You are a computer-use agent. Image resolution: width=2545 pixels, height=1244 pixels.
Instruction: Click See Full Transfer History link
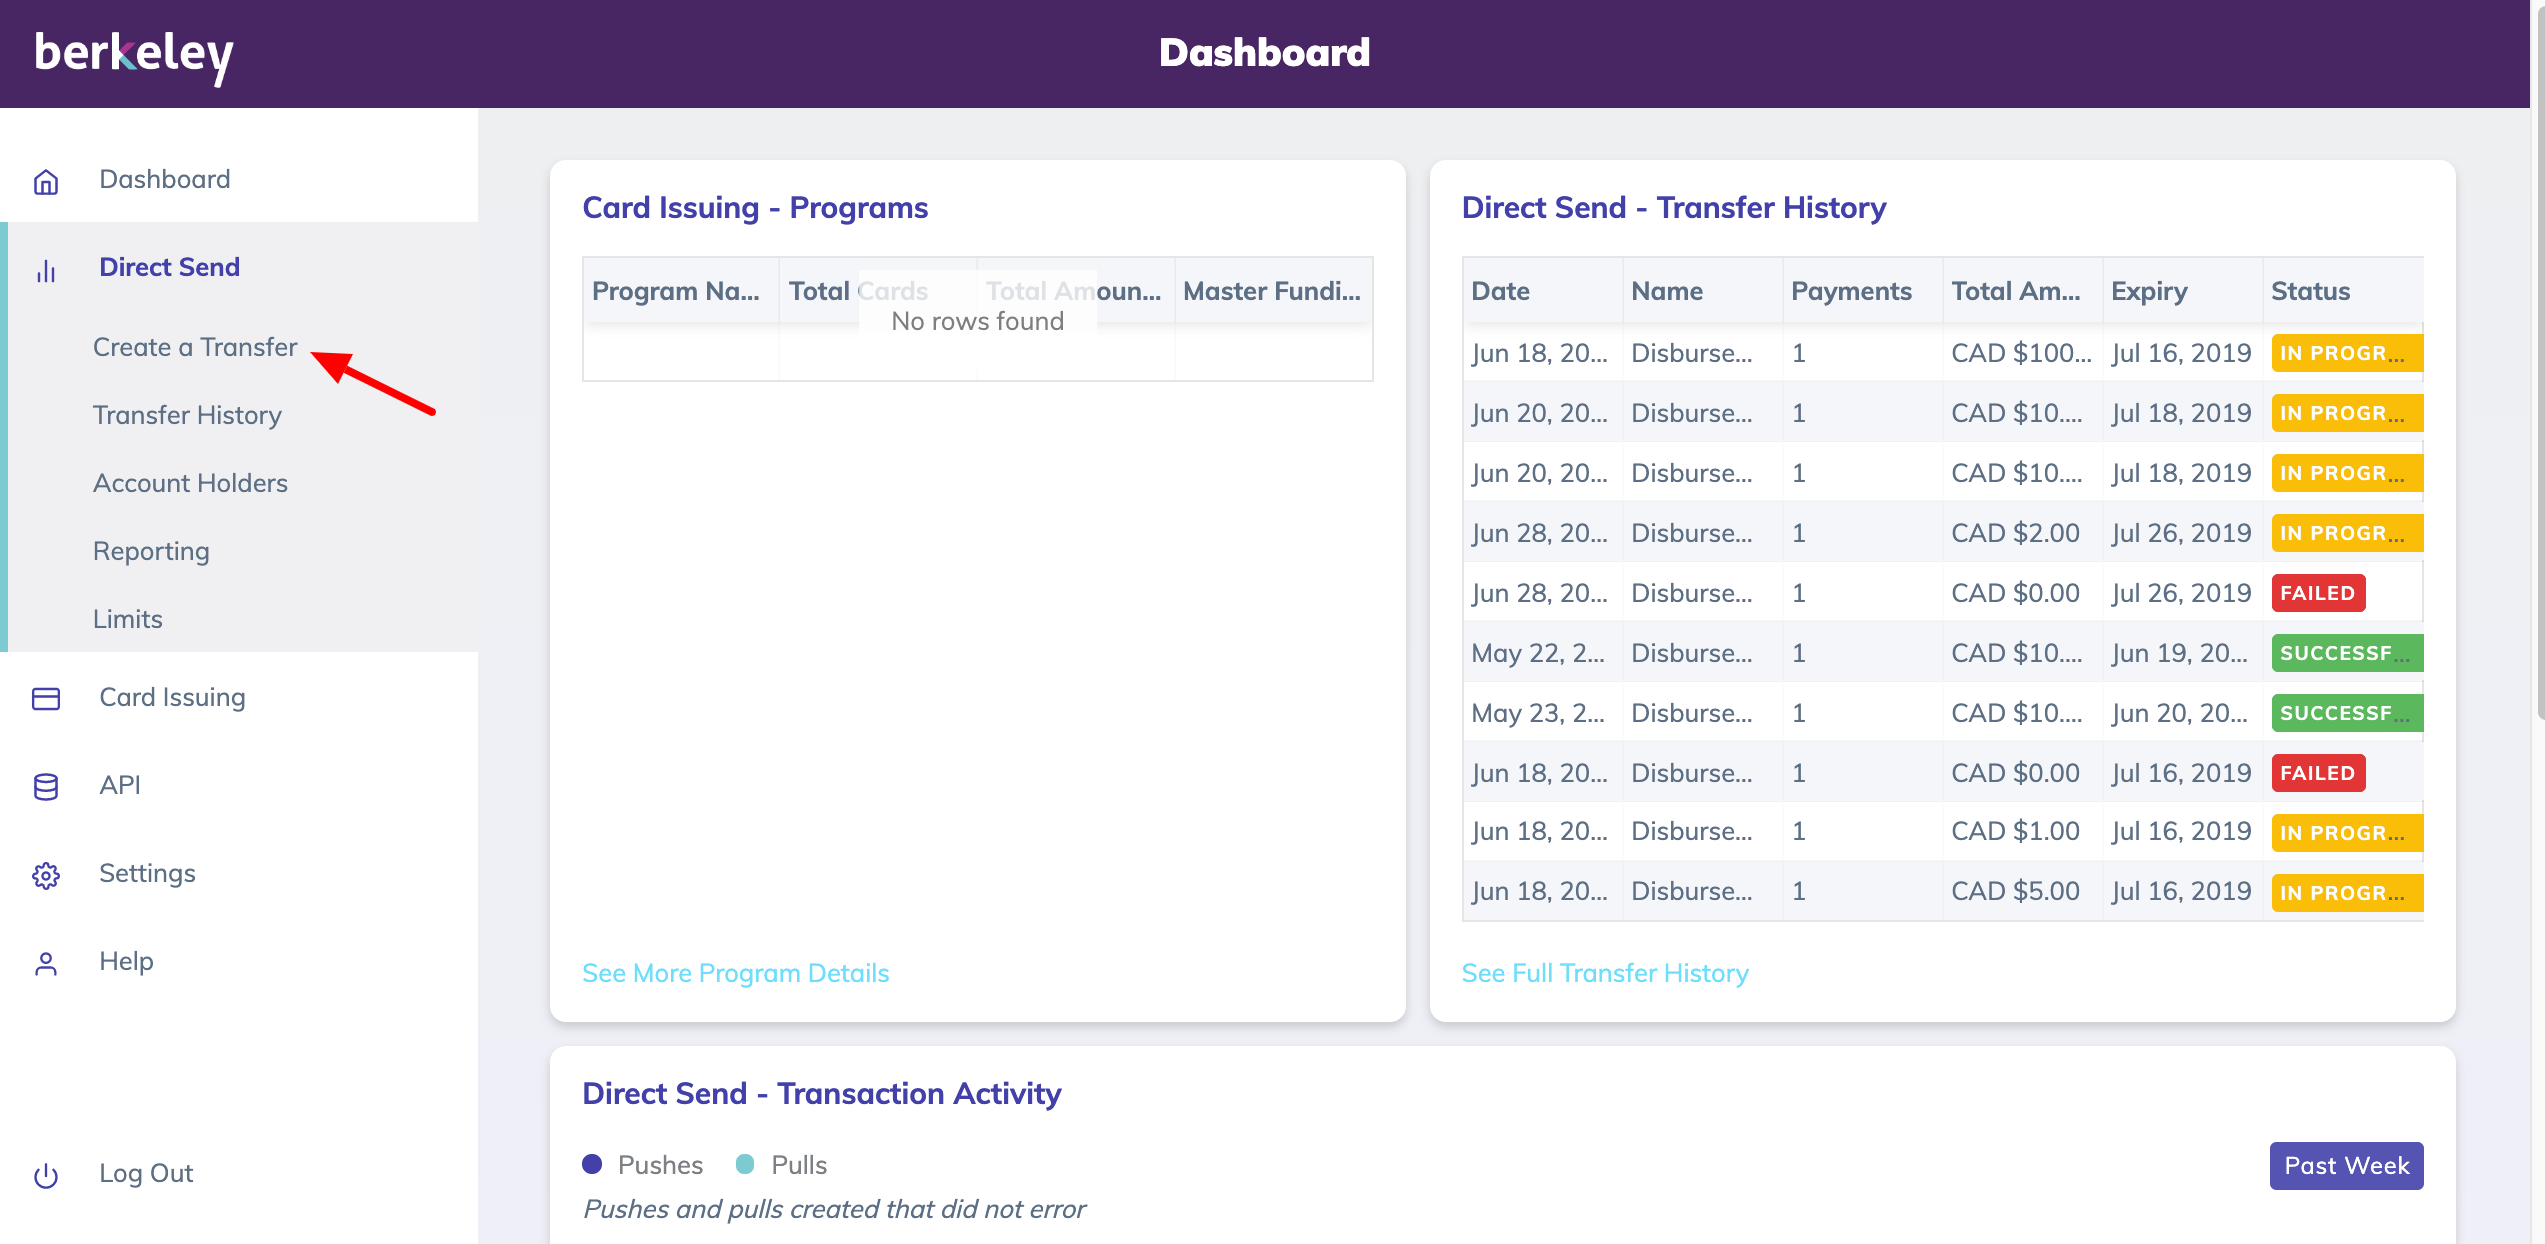pos(1604,973)
